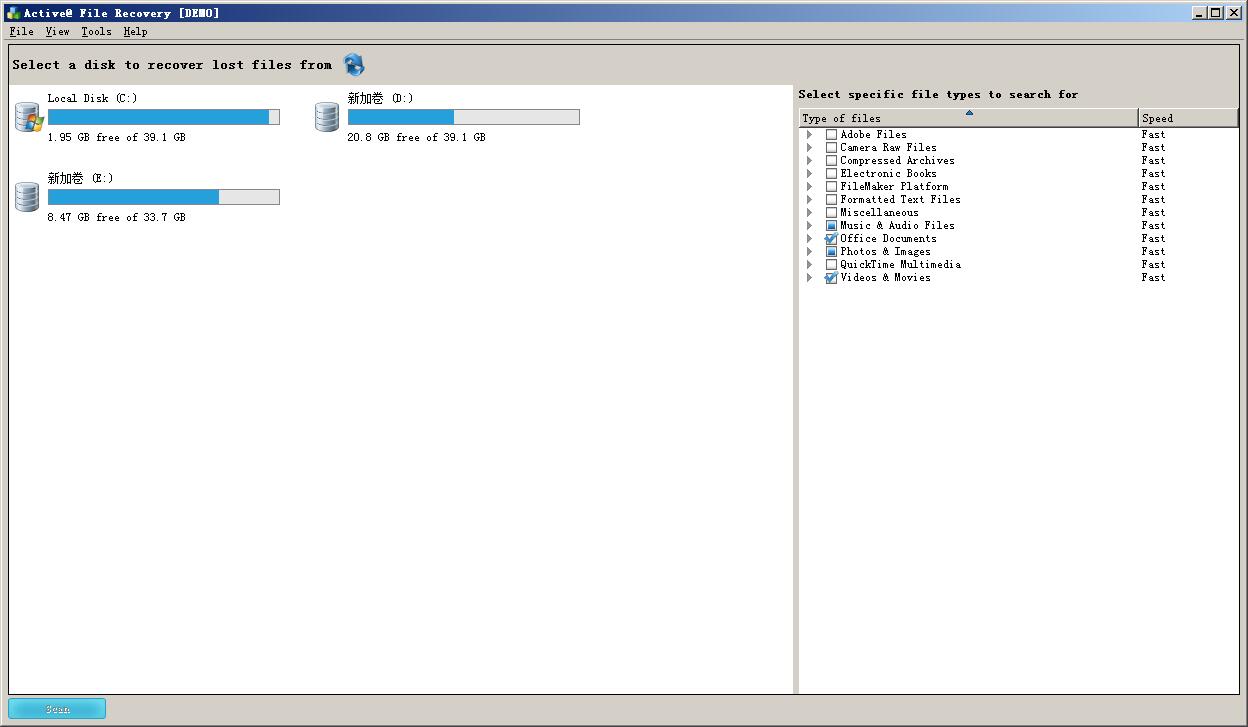Open the View menu
Image resolution: width=1248 pixels, height=727 pixels.
click(57, 32)
